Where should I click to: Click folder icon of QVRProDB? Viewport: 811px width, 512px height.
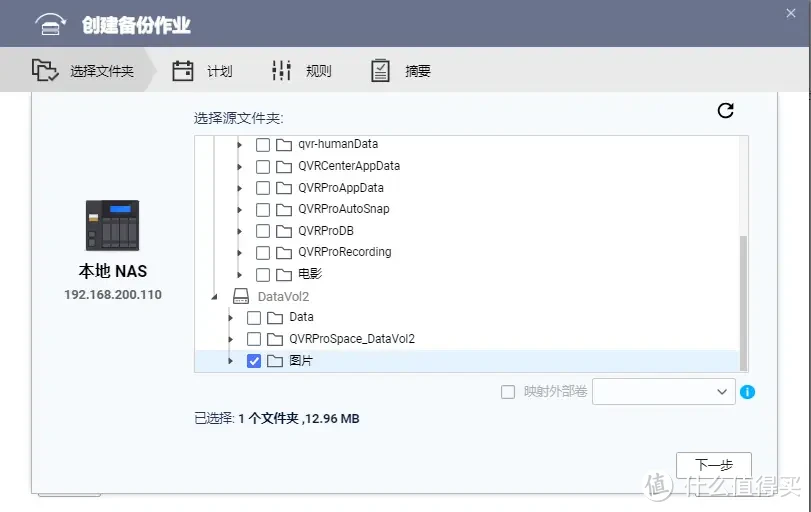pos(283,231)
